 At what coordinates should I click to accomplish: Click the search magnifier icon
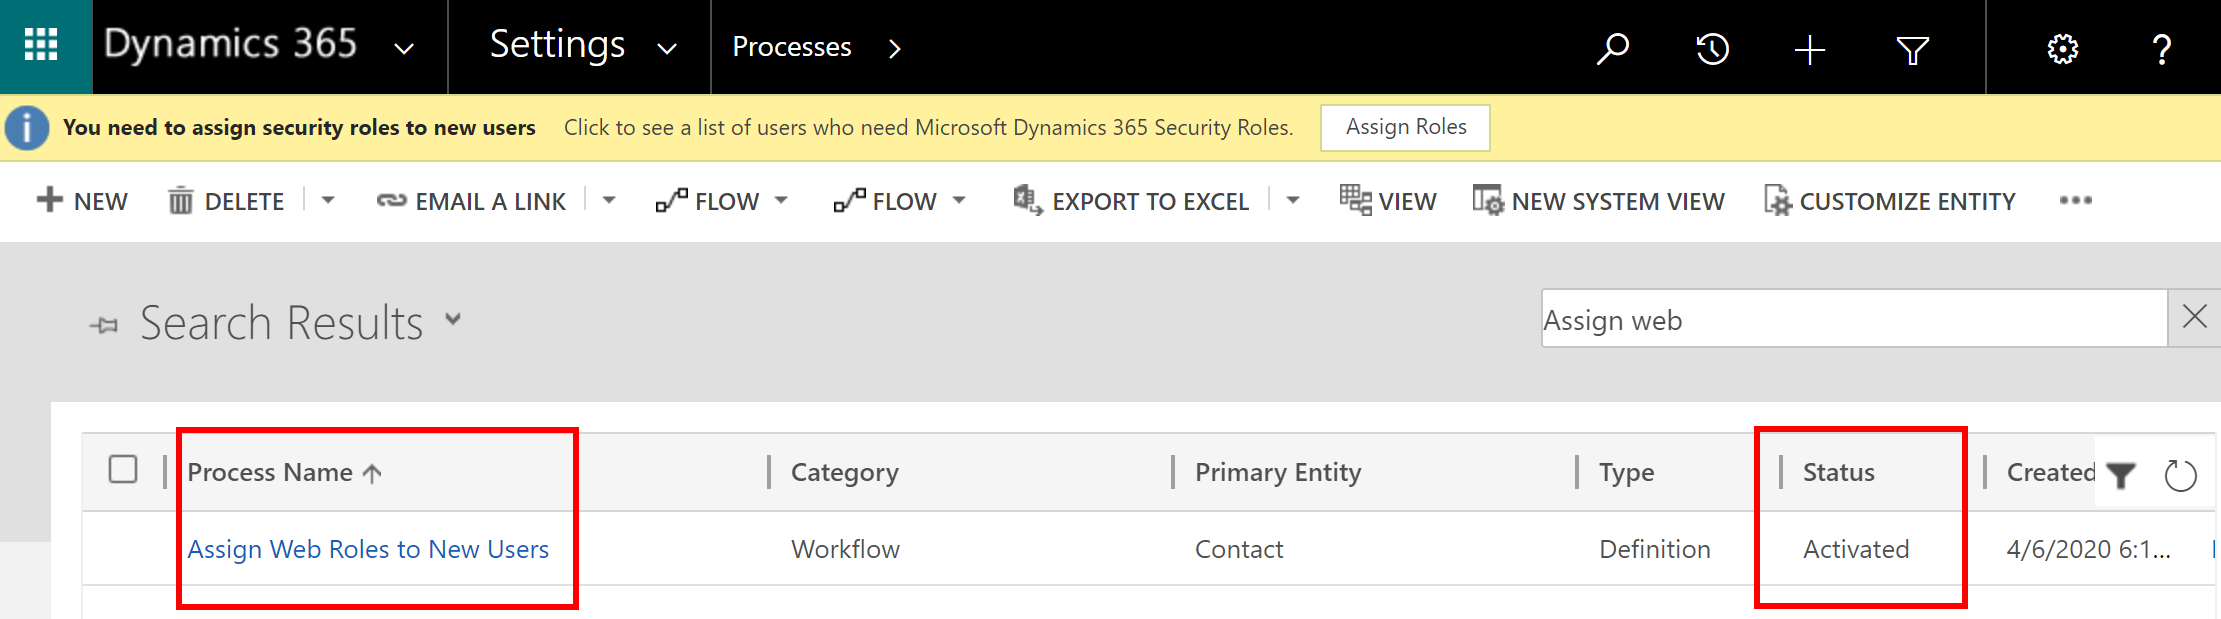[x=1612, y=48]
